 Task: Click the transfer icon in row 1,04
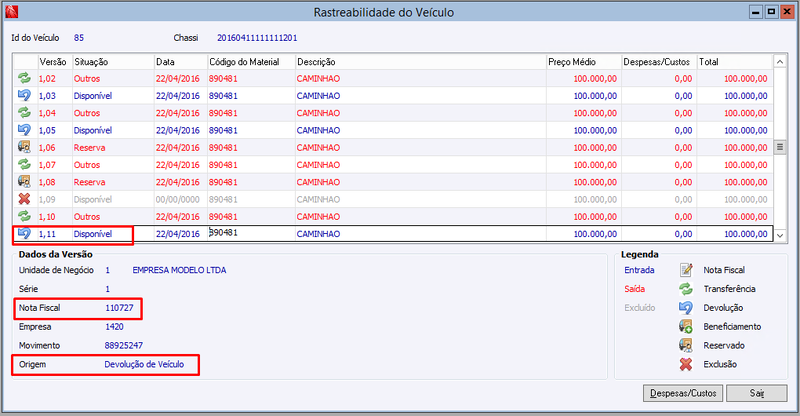(24, 113)
